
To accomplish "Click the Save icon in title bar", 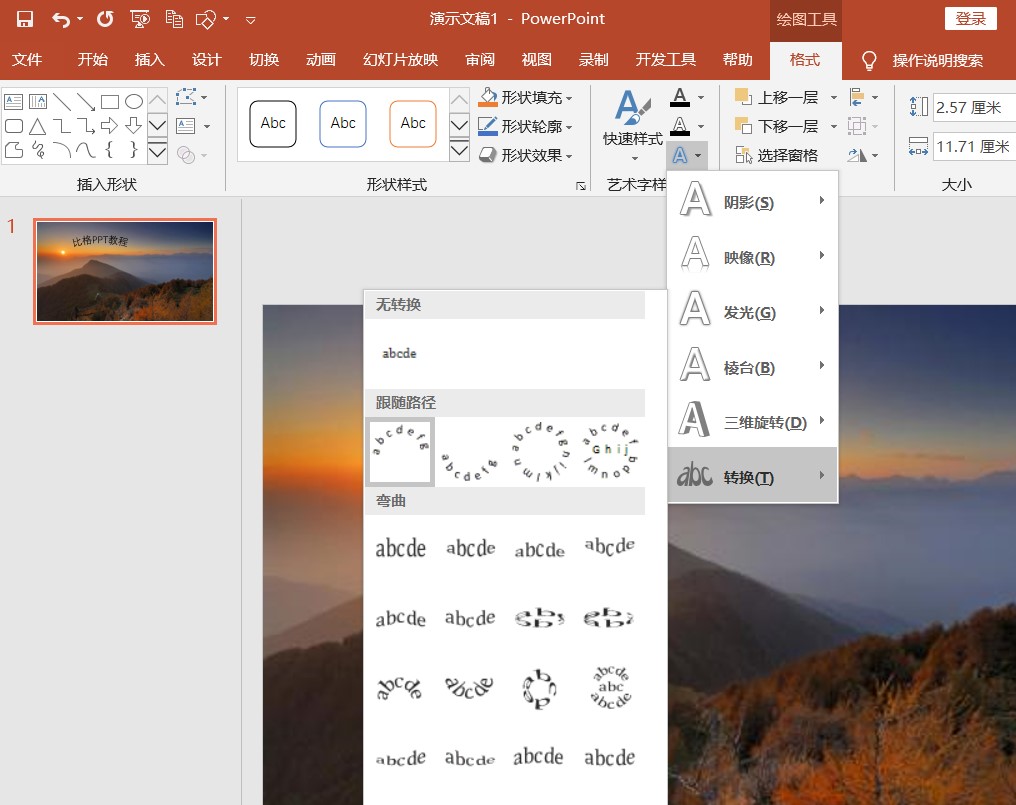I will (x=25, y=19).
